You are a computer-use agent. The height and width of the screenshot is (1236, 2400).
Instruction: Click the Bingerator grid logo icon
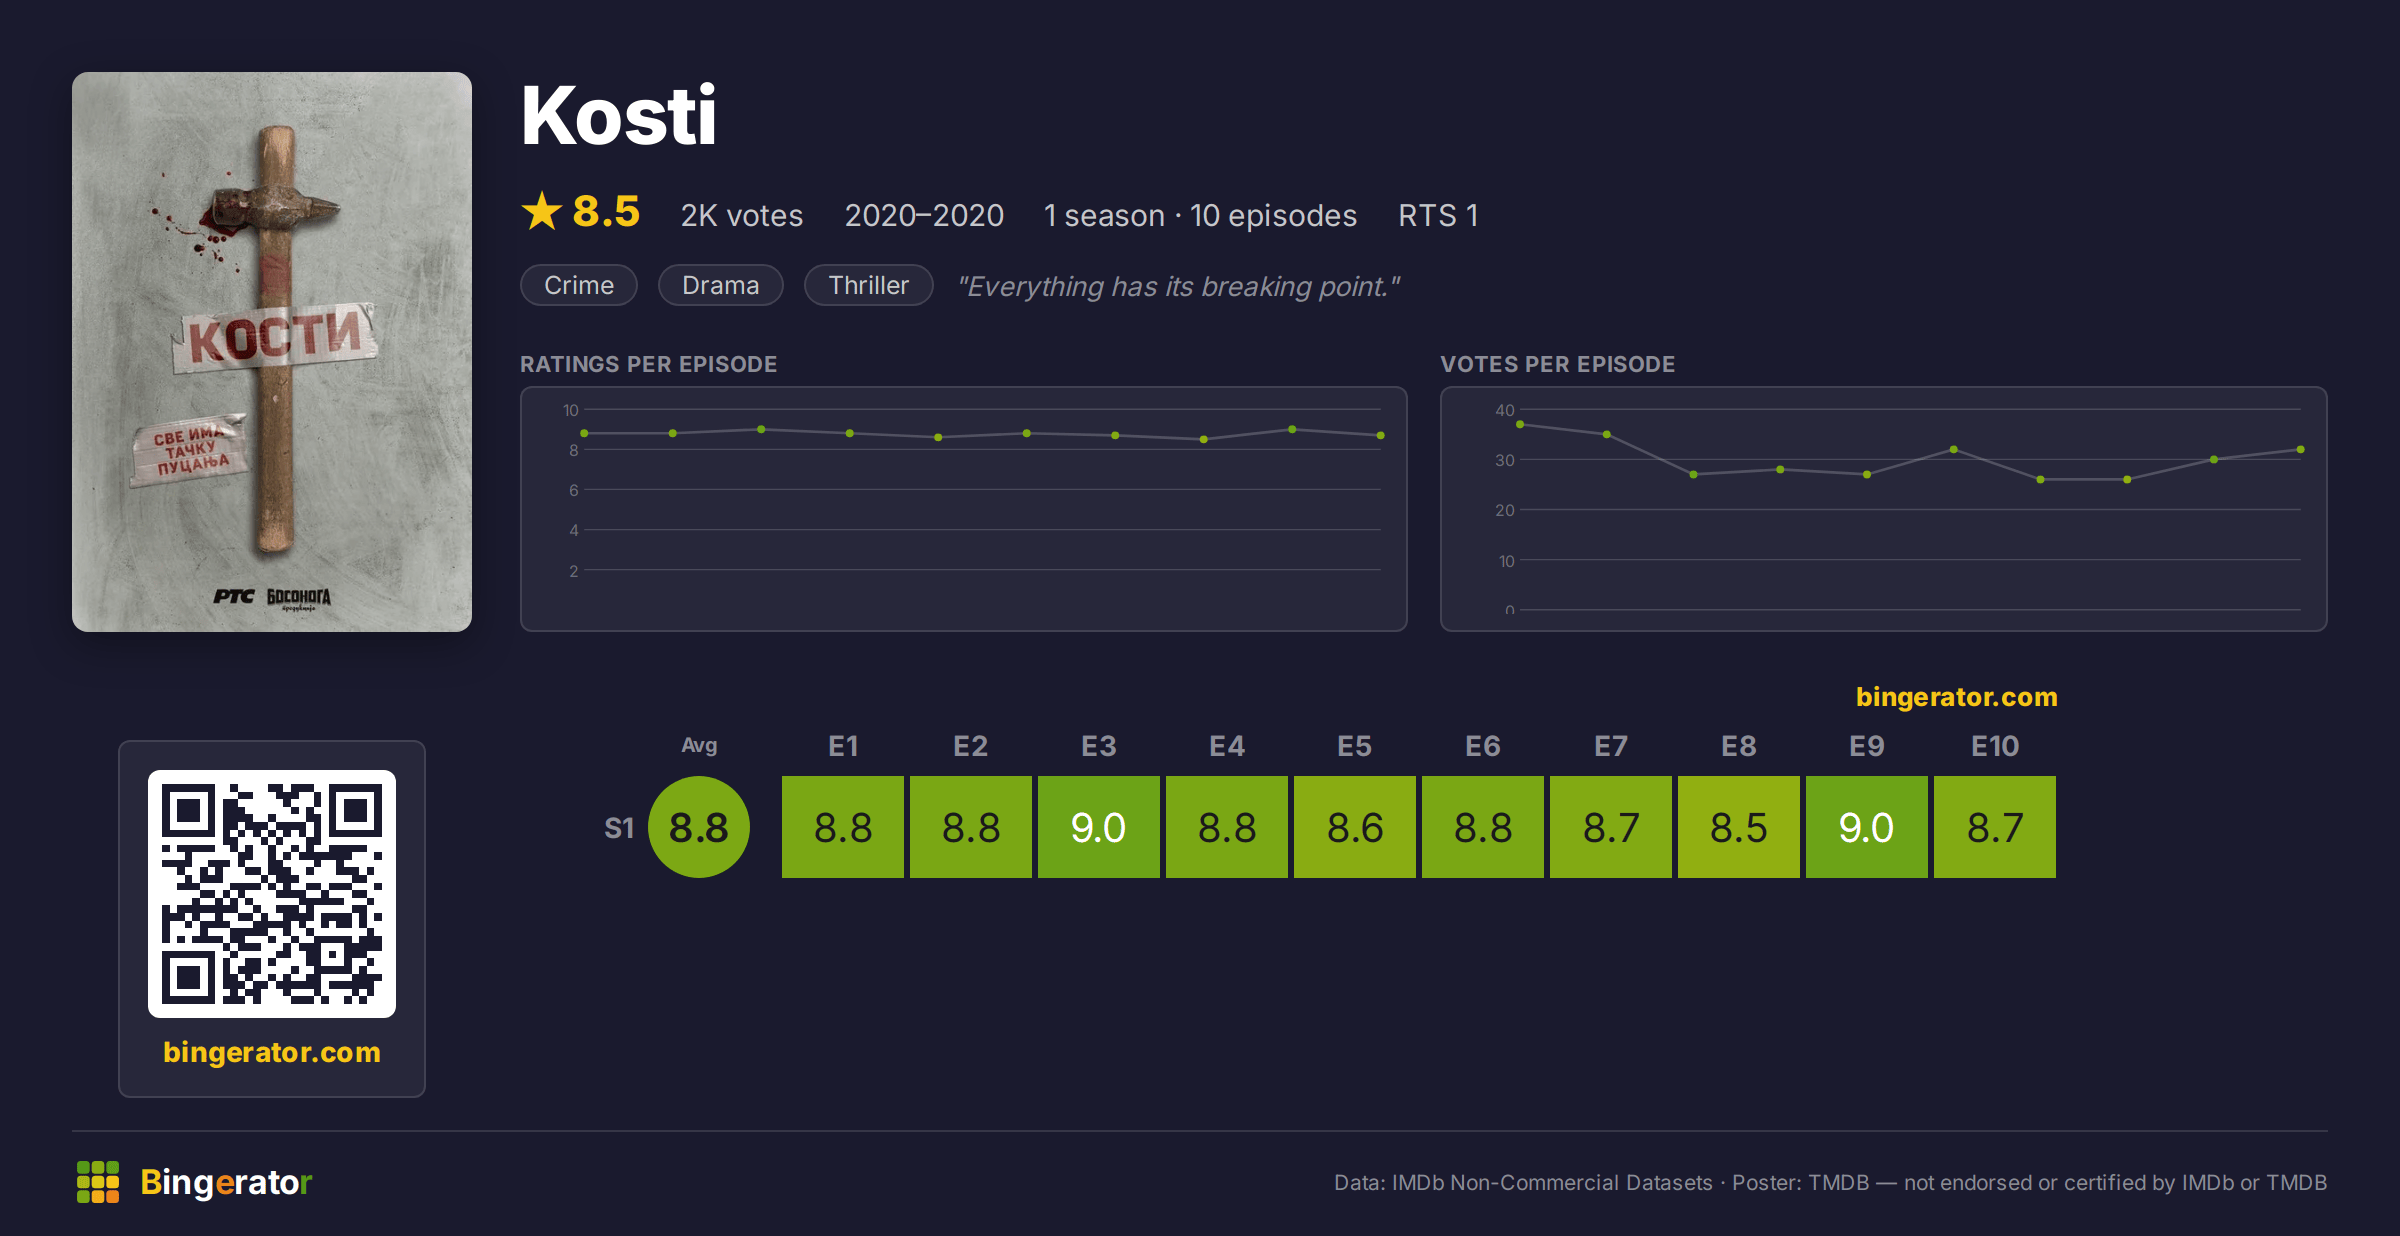click(x=98, y=1182)
